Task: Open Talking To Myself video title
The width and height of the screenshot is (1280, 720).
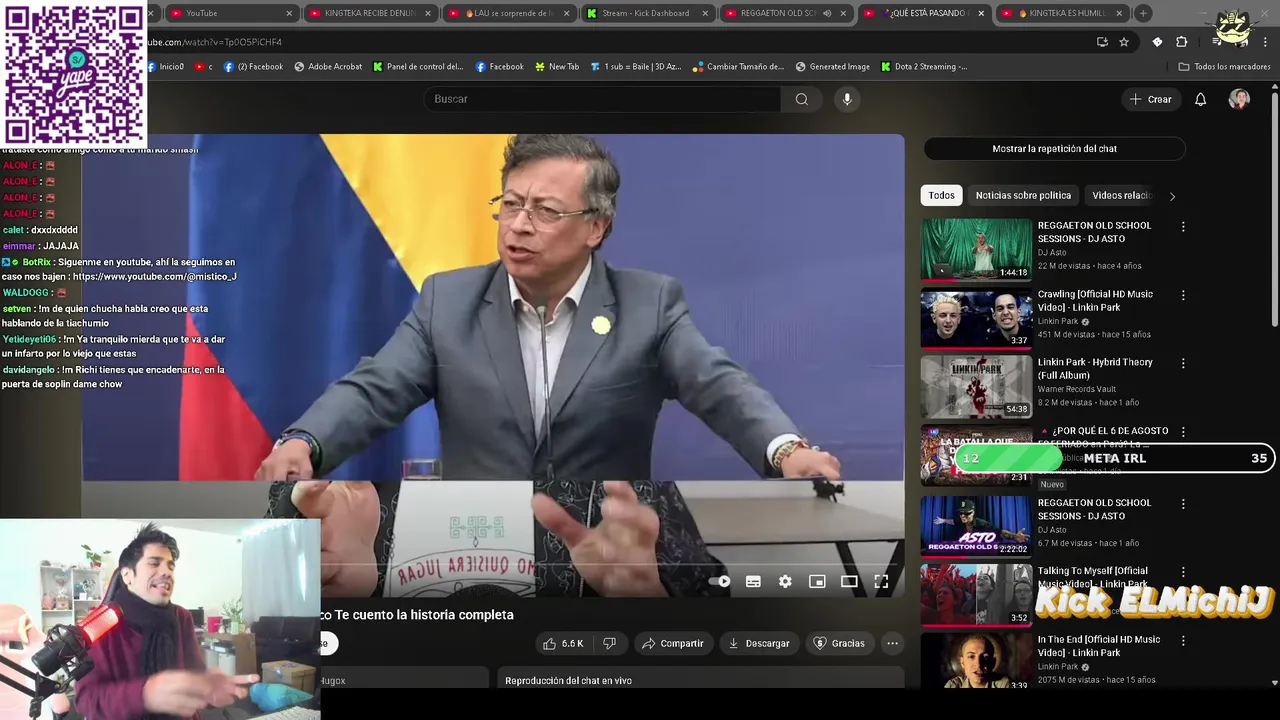Action: point(1093,577)
